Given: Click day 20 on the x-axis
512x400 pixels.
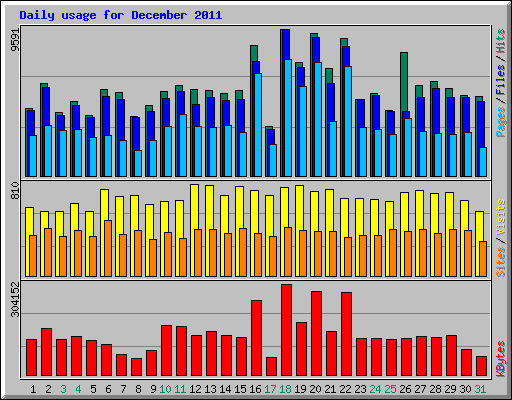Looking at the screenshot, I should coord(315,389).
